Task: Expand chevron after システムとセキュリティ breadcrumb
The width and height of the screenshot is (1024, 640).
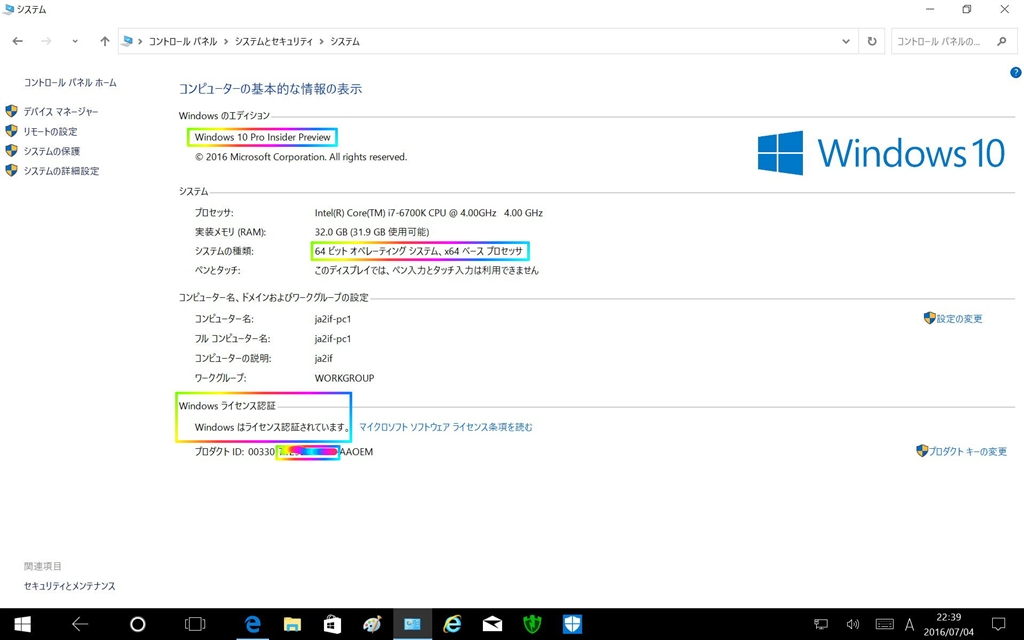Action: 321,41
